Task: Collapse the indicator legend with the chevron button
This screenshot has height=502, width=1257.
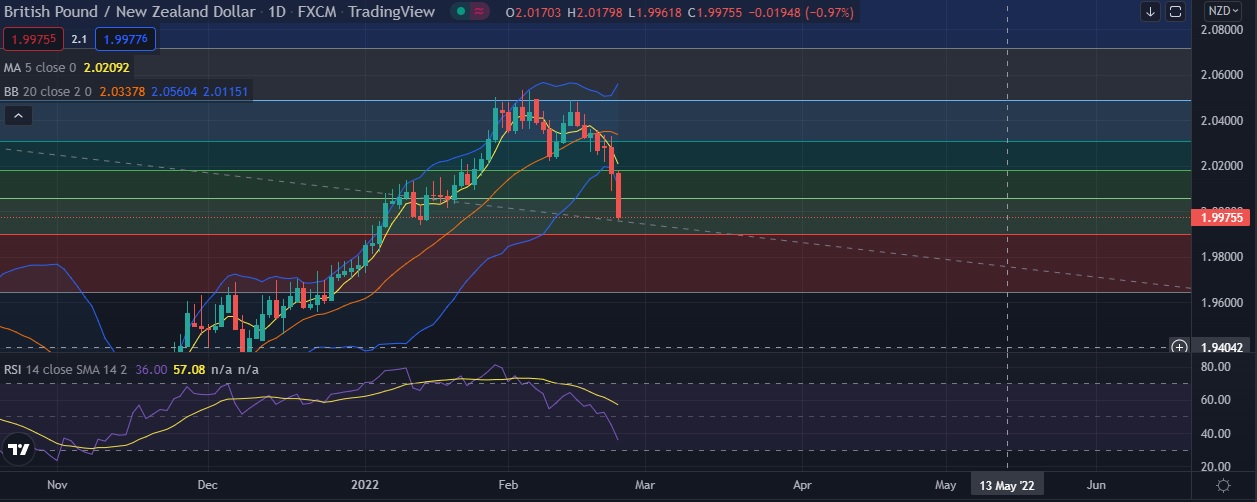Action: (18, 116)
